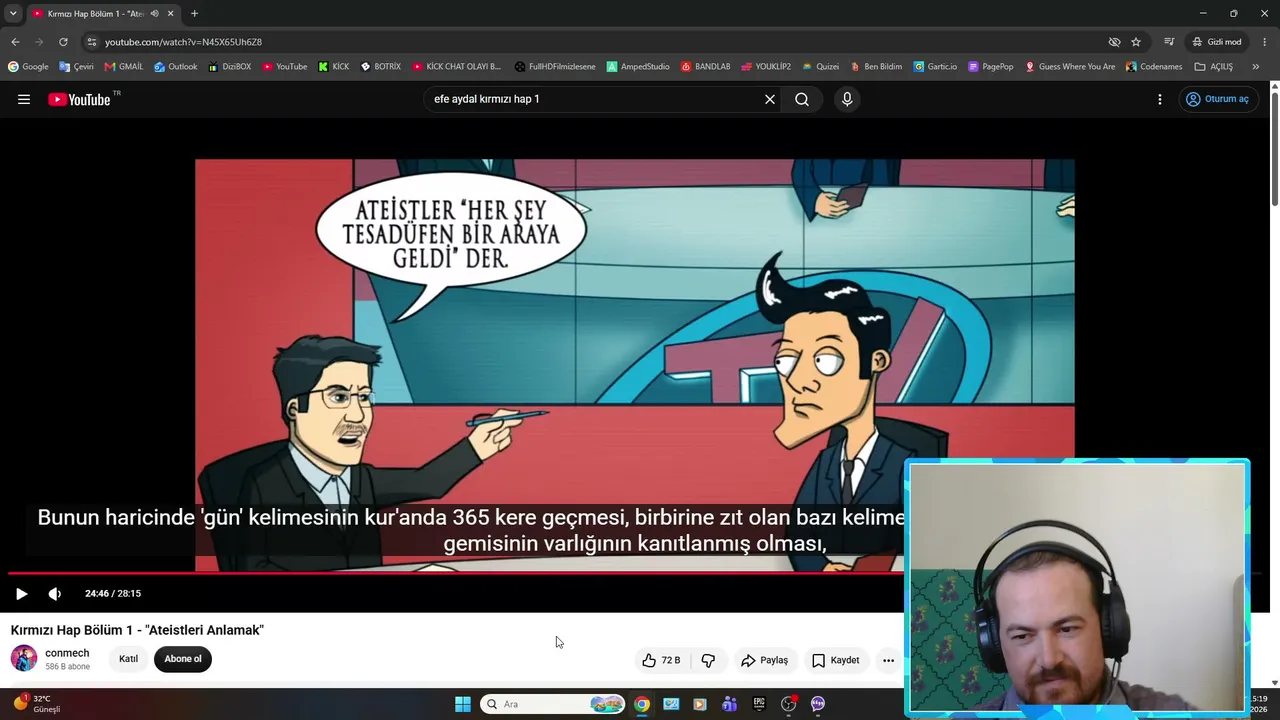
Task: Open the Google bookmark
Action: tap(28, 67)
